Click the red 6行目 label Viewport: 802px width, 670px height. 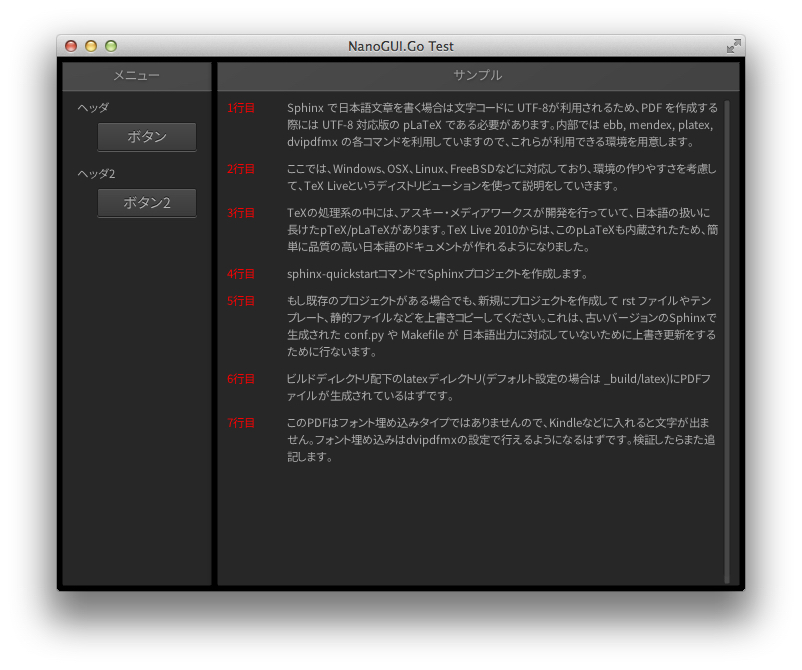click(x=241, y=379)
